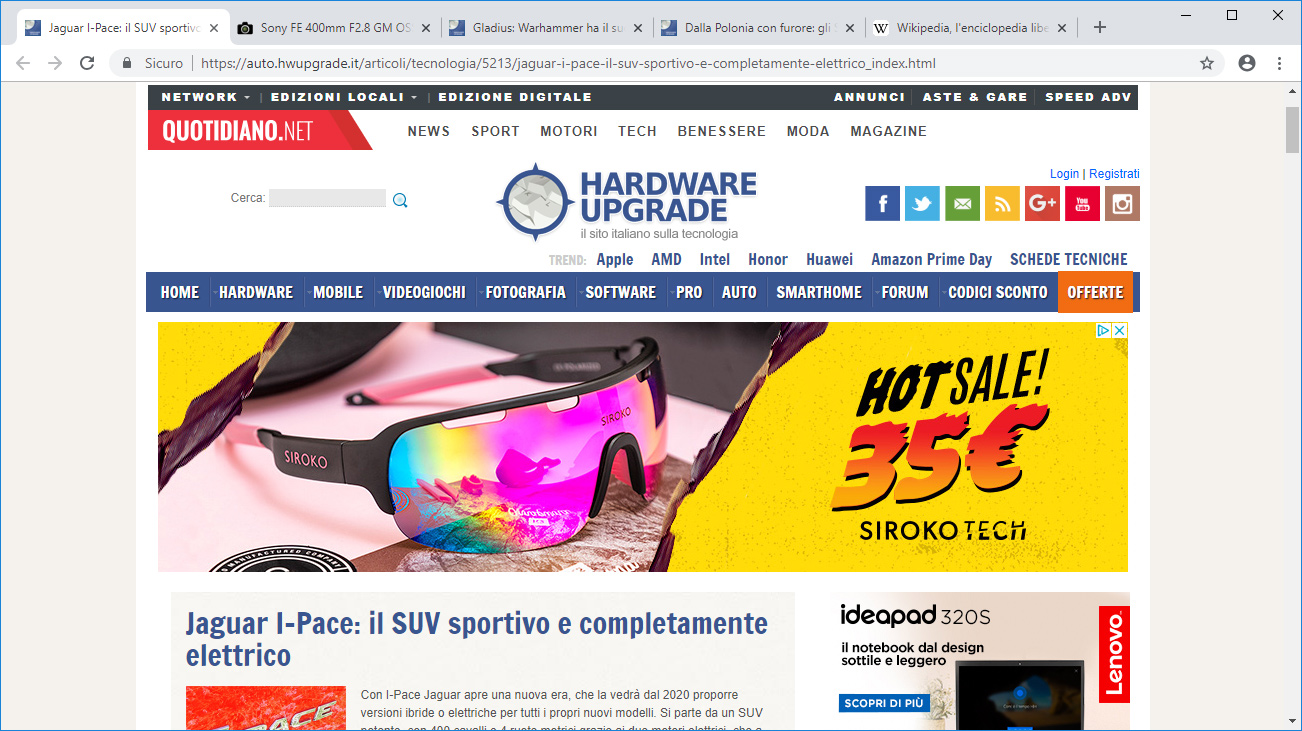1302x731 pixels.
Task: Open the PRO menu item
Action: point(689,292)
